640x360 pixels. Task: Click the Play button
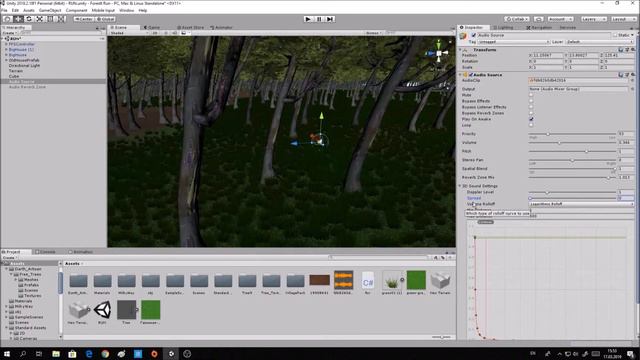click(308, 19)
